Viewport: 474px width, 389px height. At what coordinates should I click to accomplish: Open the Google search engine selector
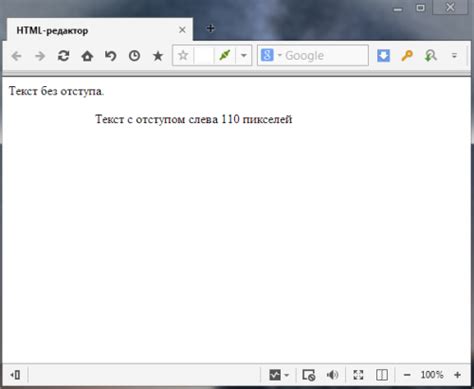(271, 55)
